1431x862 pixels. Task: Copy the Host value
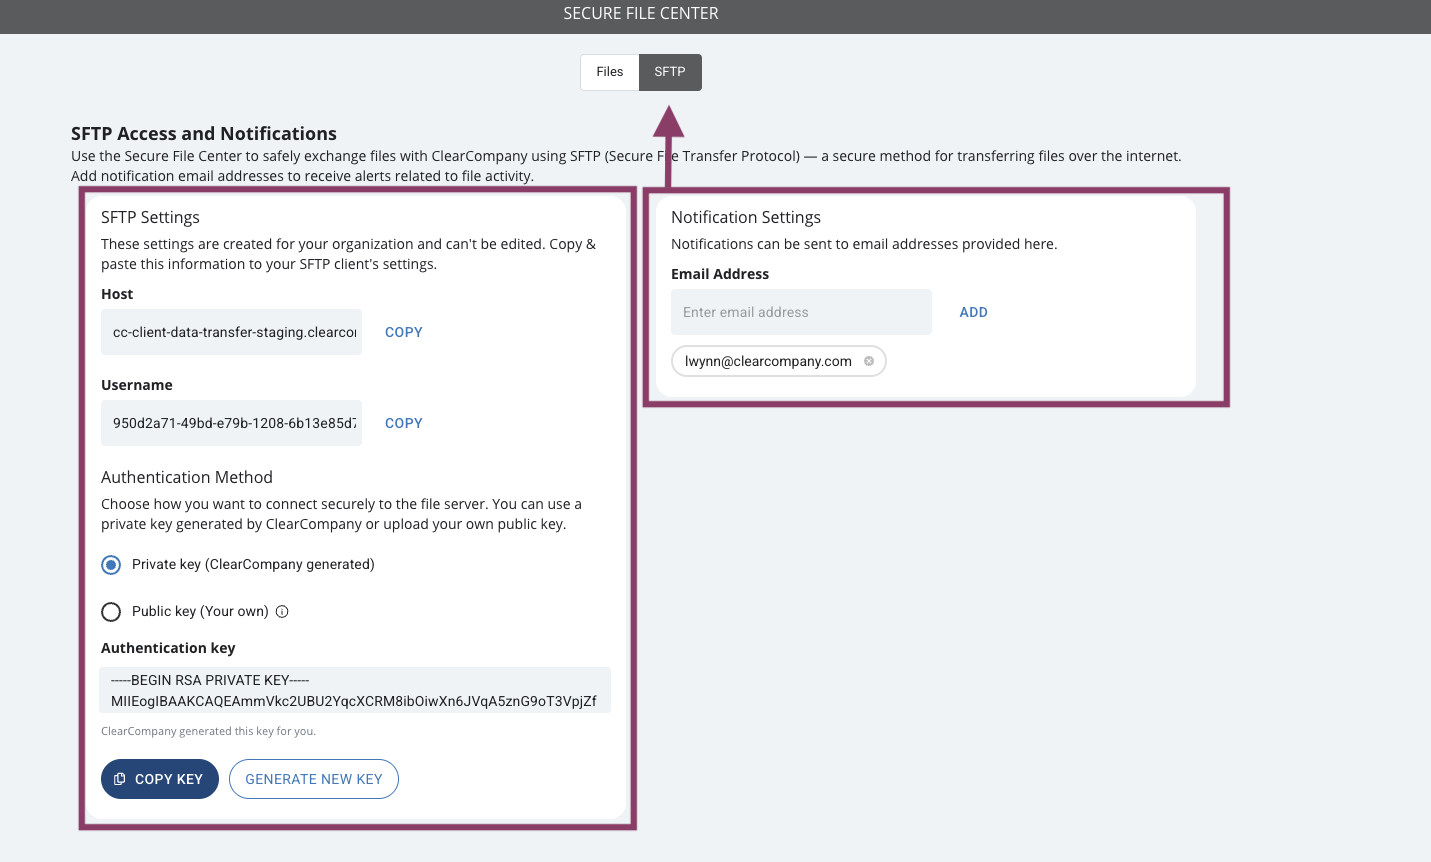click(404, 332)
